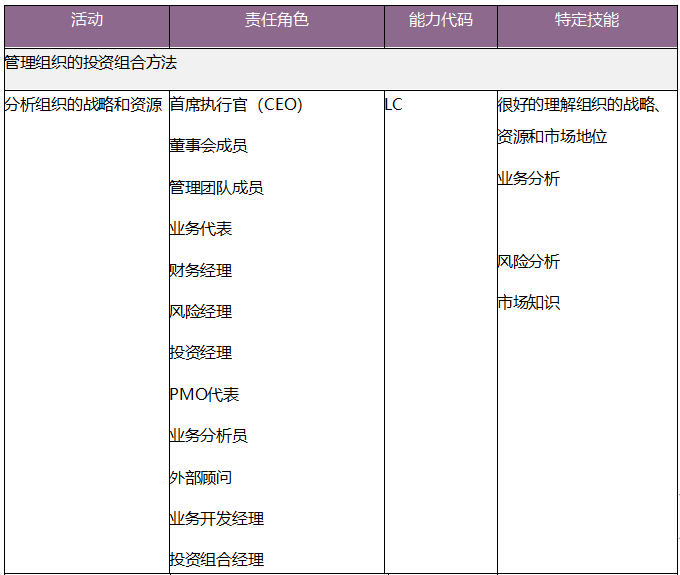The image size is (680, 575).
Task: Click the 财务经理 role entry
Action: tap(201, 270)
